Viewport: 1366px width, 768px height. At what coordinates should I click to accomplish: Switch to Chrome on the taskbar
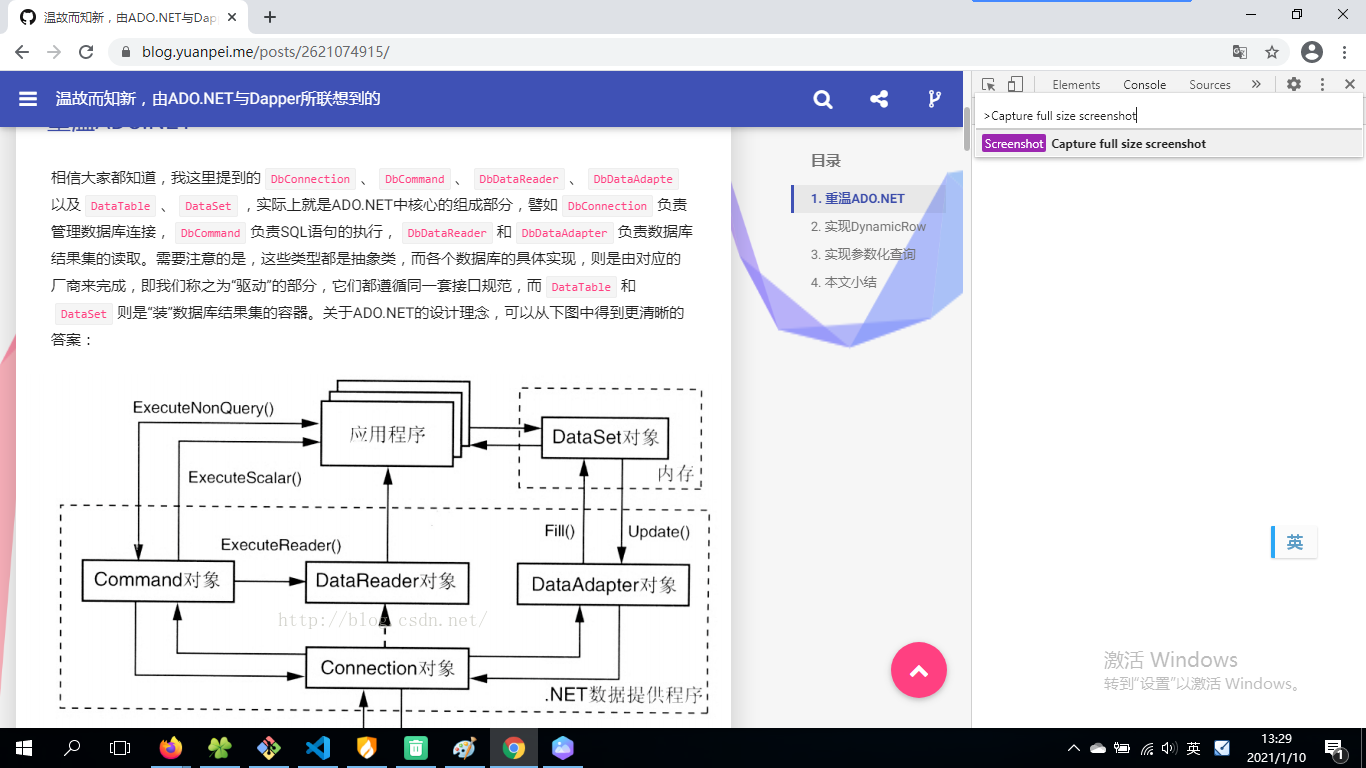point(514,748)
